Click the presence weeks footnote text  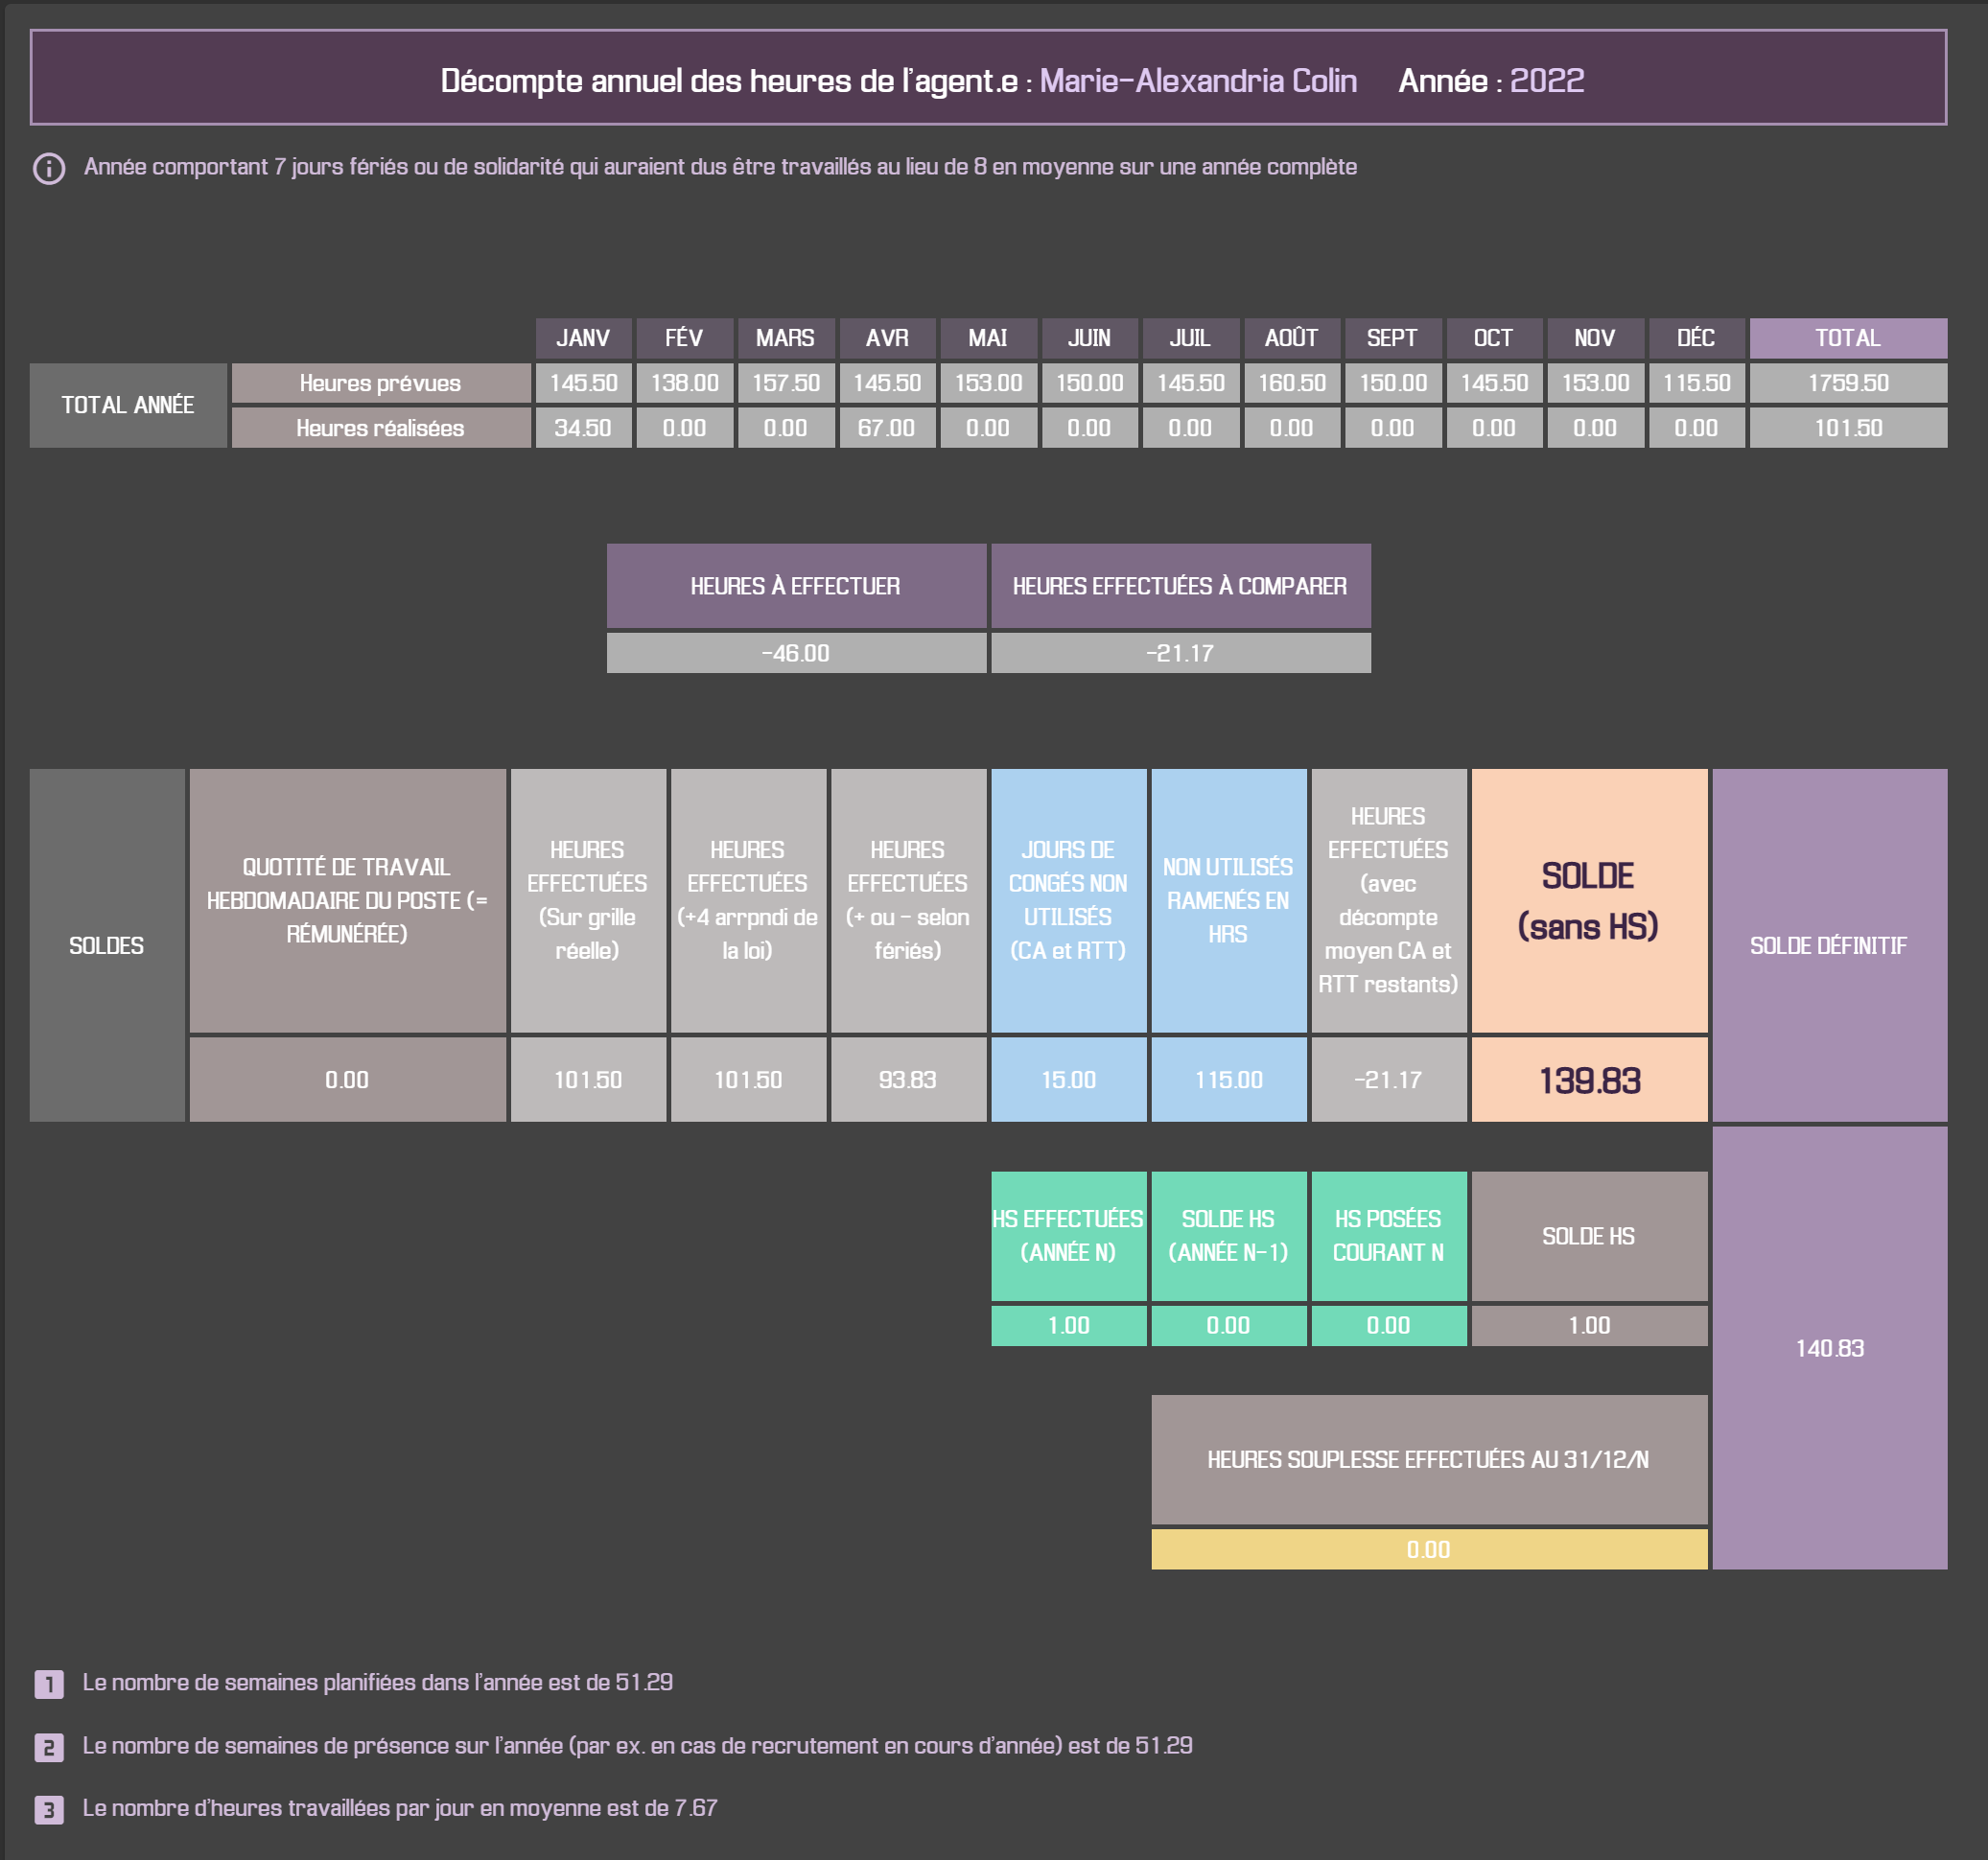pos(638,1746)
